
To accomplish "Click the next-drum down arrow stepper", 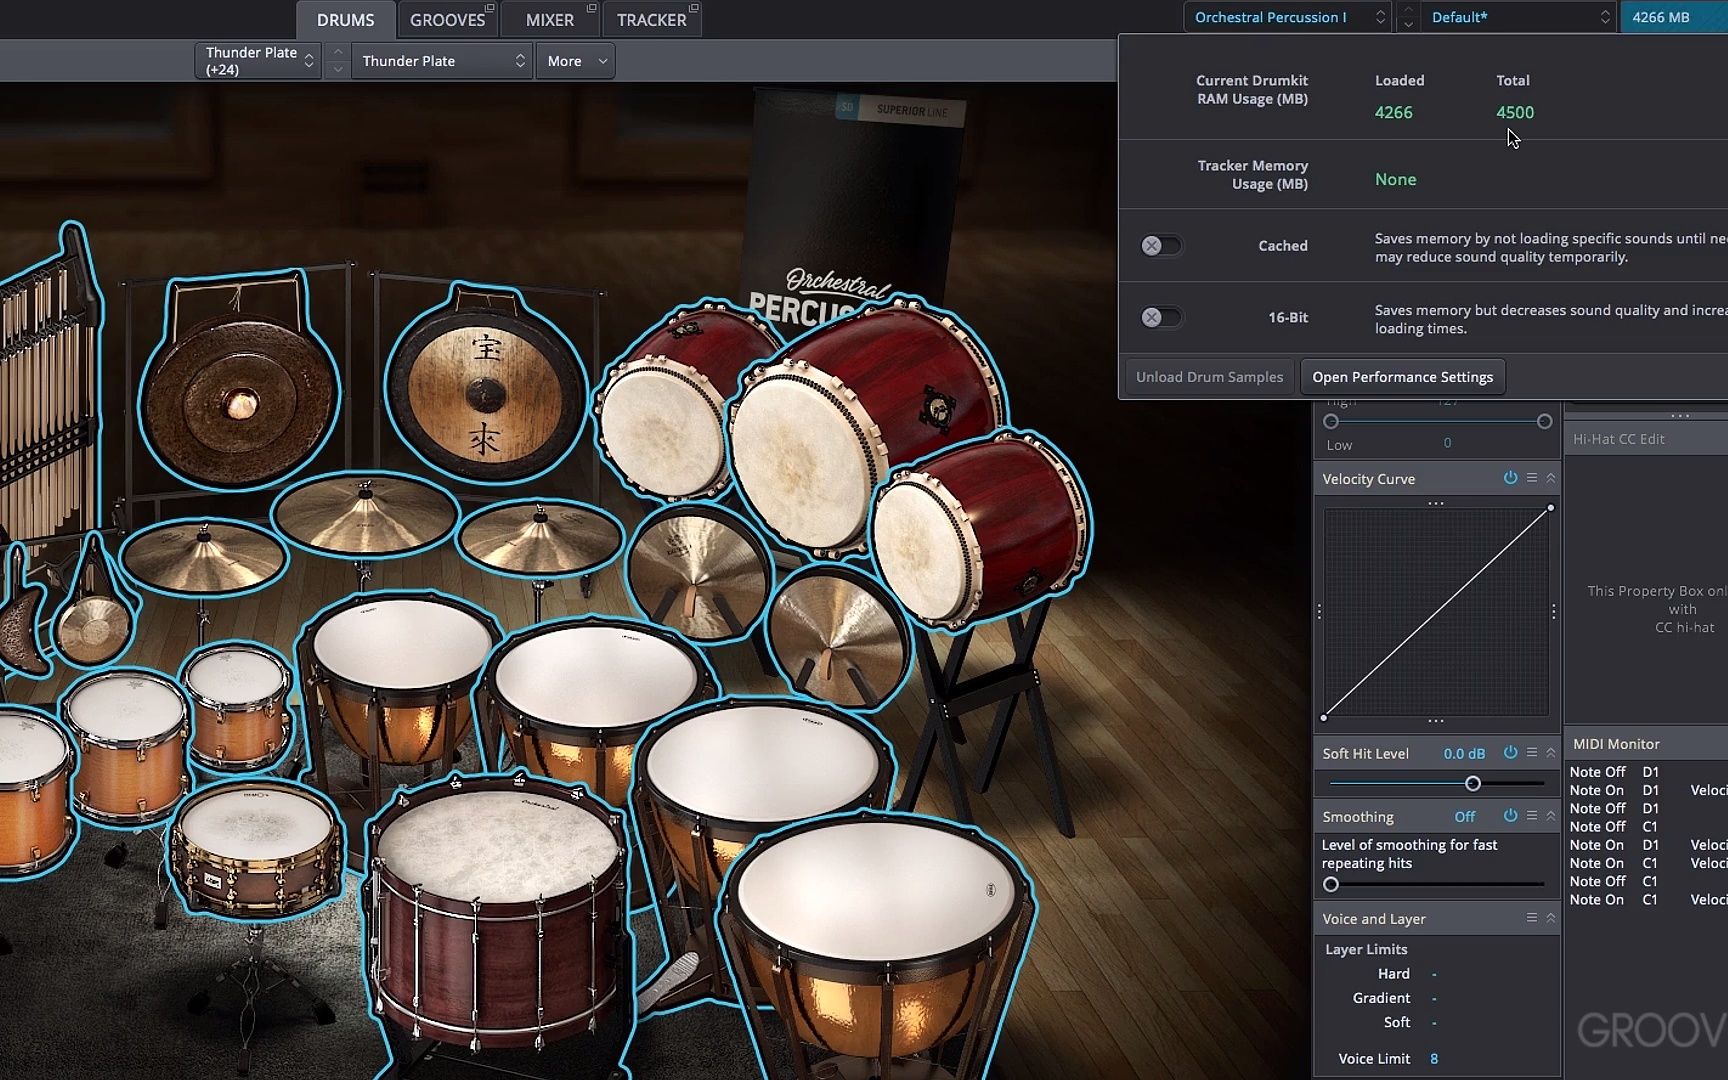I will pyautogui.click(x=337, y=69).
